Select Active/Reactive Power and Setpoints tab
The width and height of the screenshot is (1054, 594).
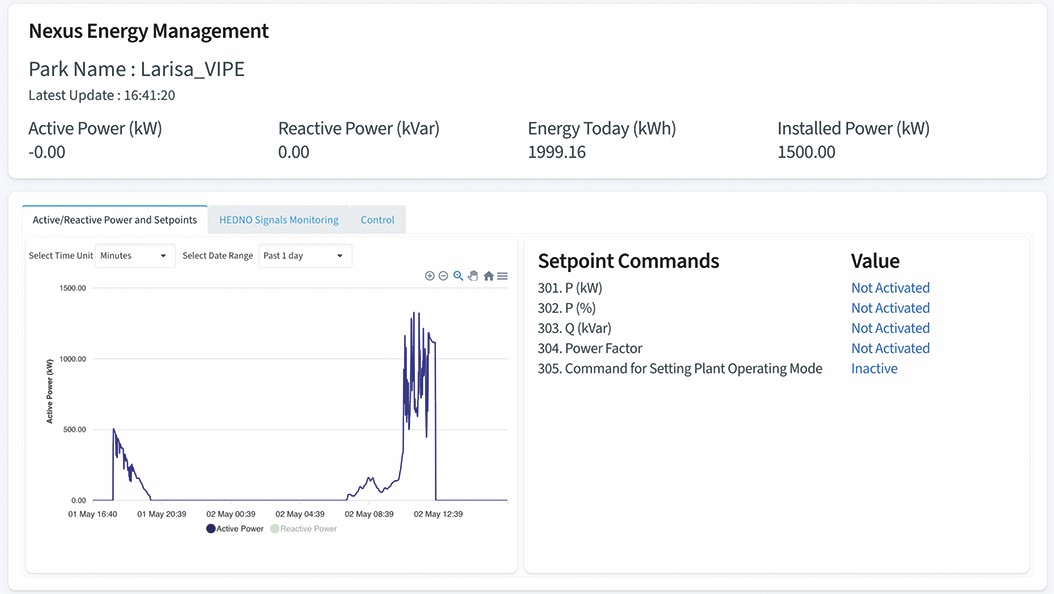coord(115,220)
